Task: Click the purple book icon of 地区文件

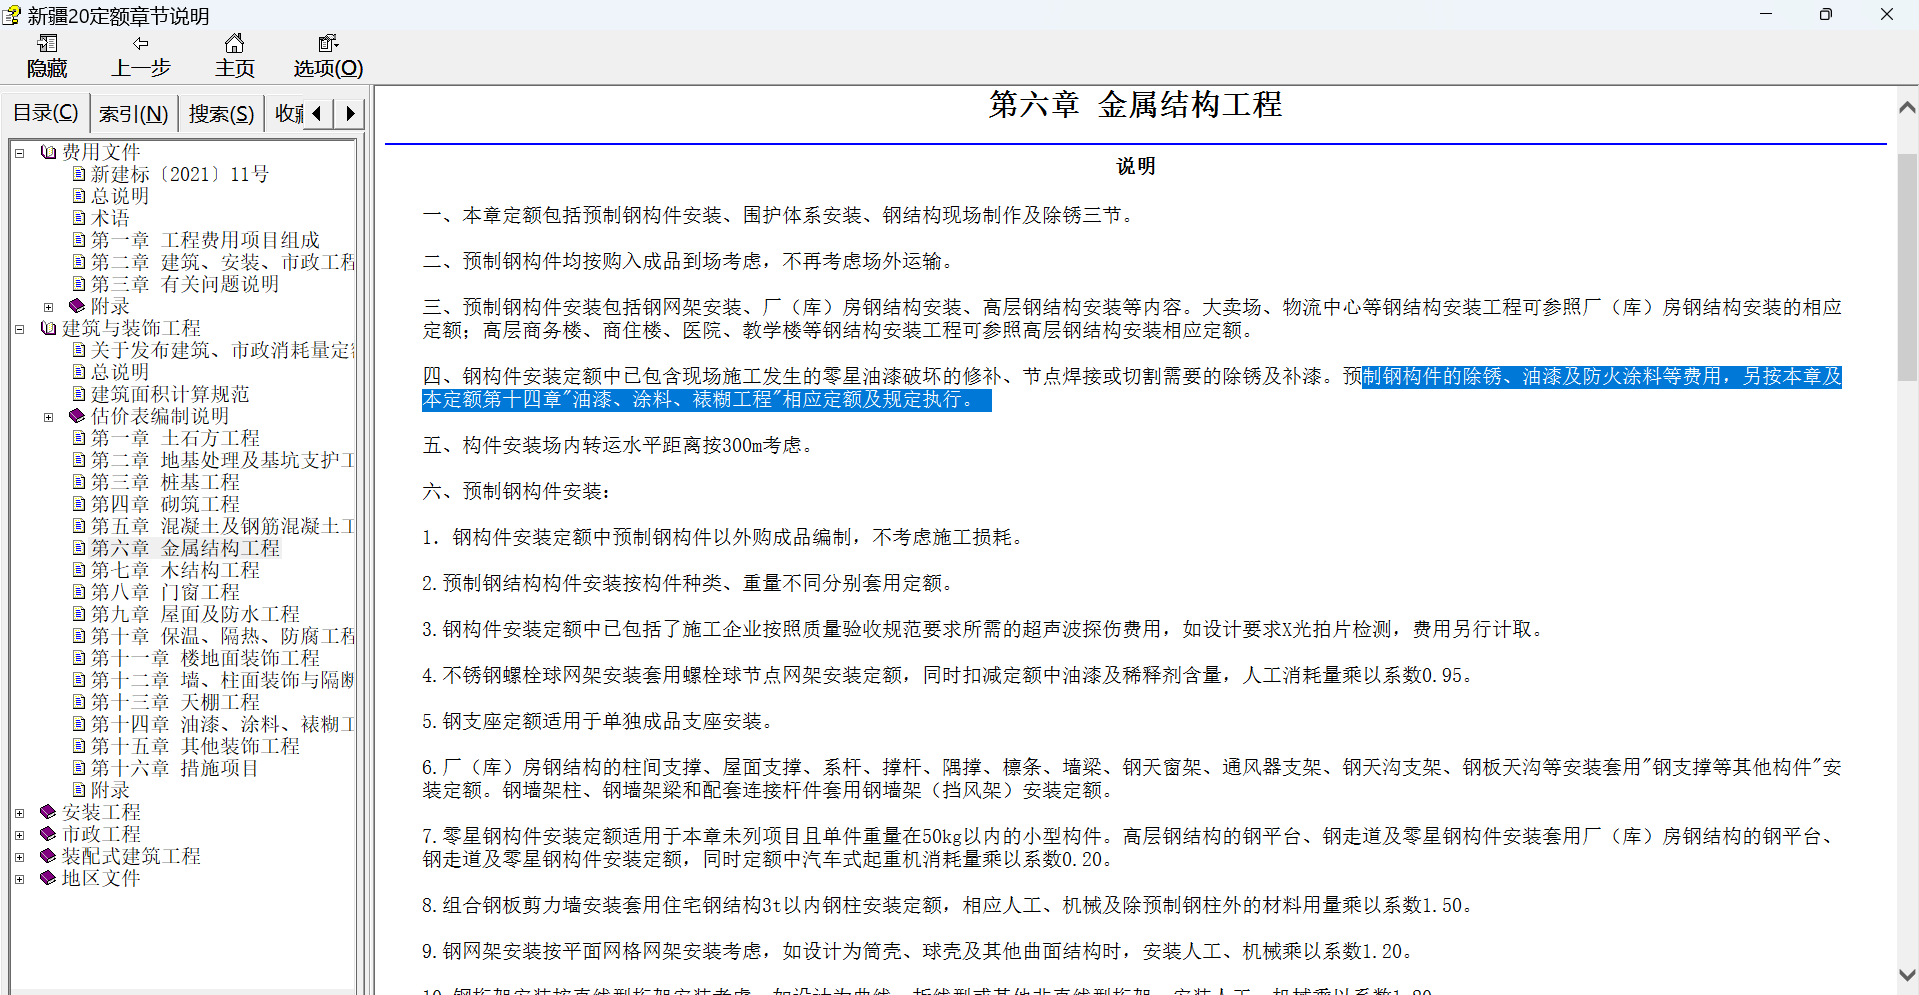Action: tap(48, 878)
